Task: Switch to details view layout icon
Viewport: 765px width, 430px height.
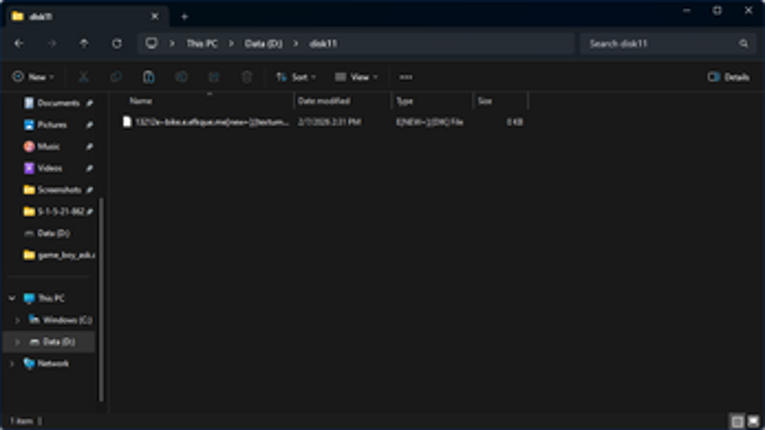Action: [737, 422]
